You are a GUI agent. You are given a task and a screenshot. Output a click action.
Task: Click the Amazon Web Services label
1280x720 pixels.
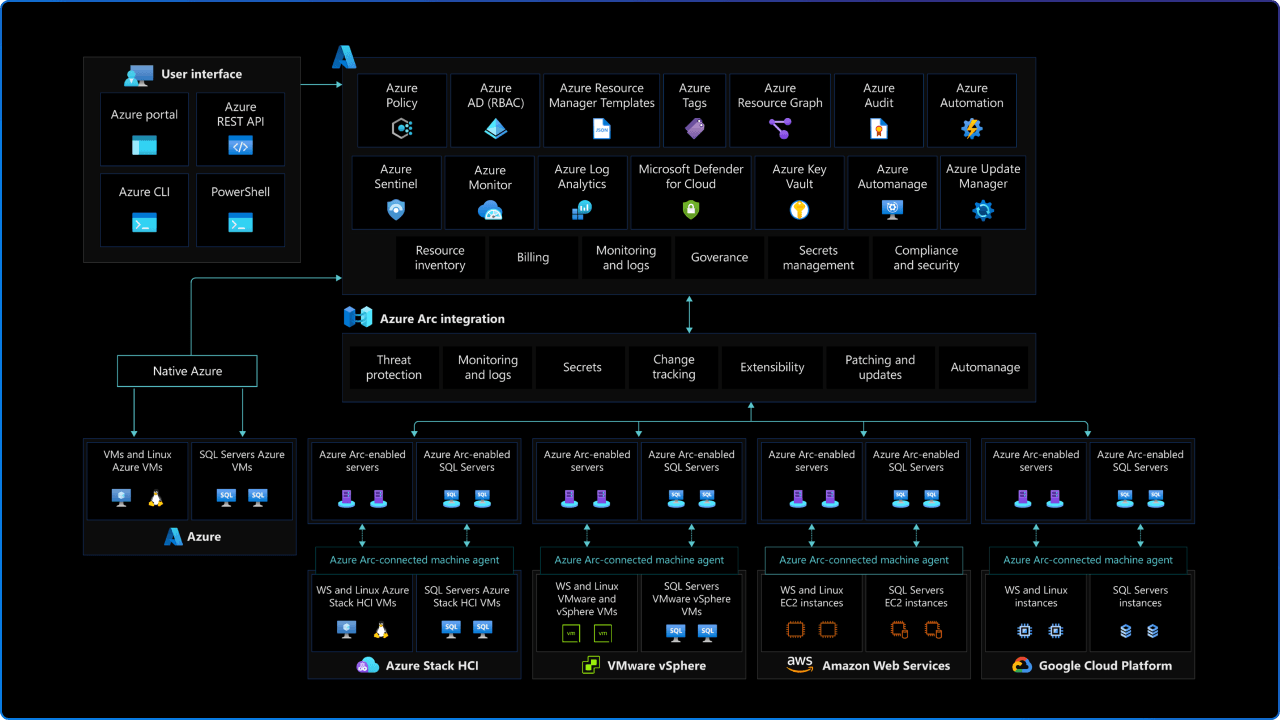[886, 666]
